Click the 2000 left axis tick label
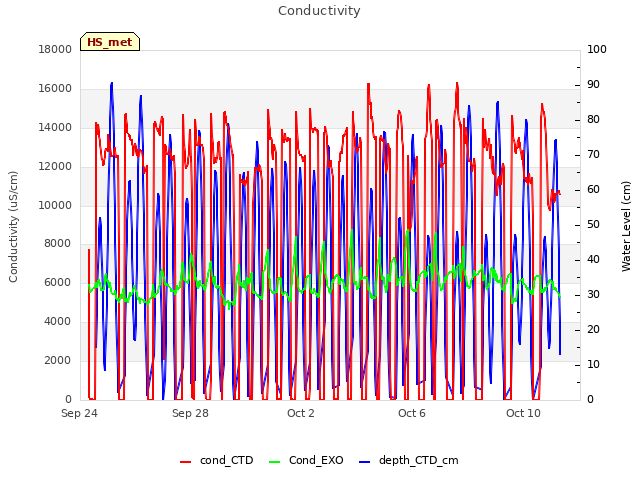 [x=58, y=360]
